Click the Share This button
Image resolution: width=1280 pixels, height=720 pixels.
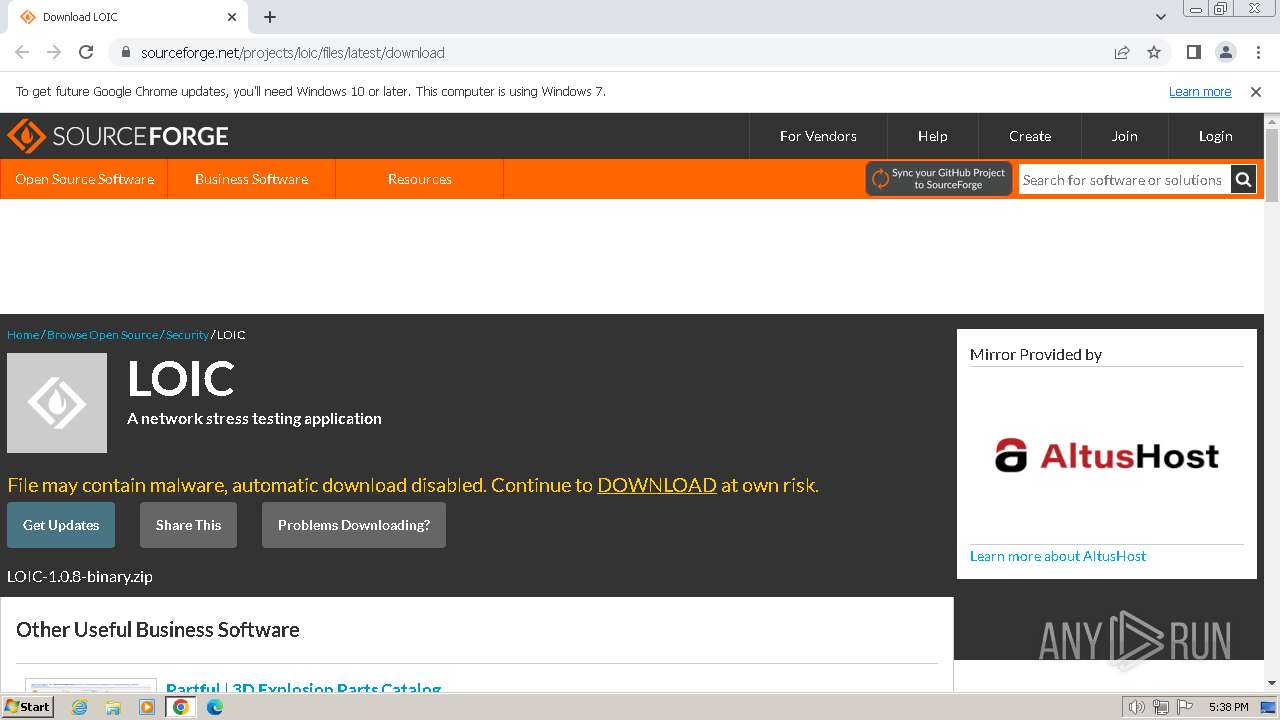pyautogui.click(x=188, y=525)
